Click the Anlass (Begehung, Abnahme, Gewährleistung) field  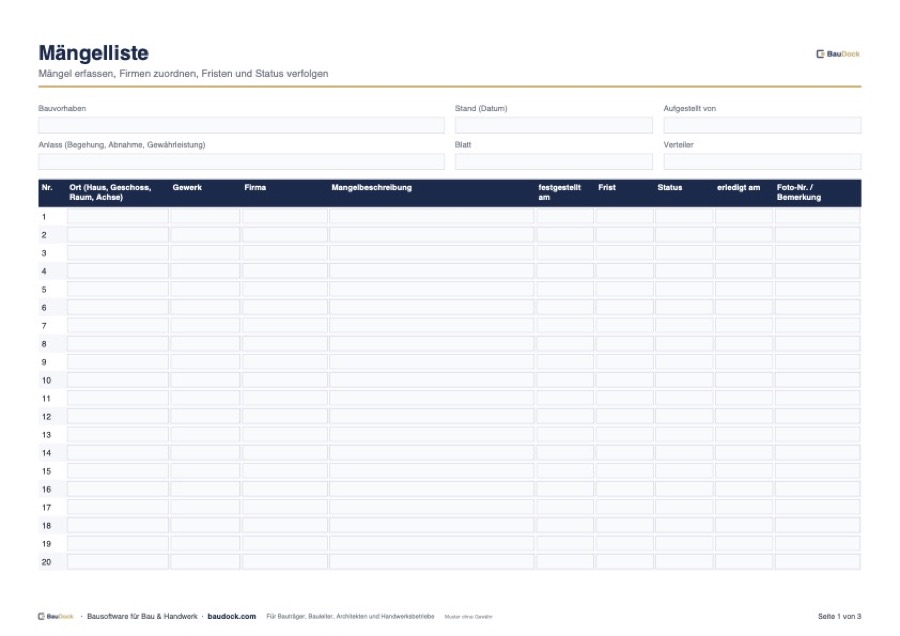coord(241,161)
